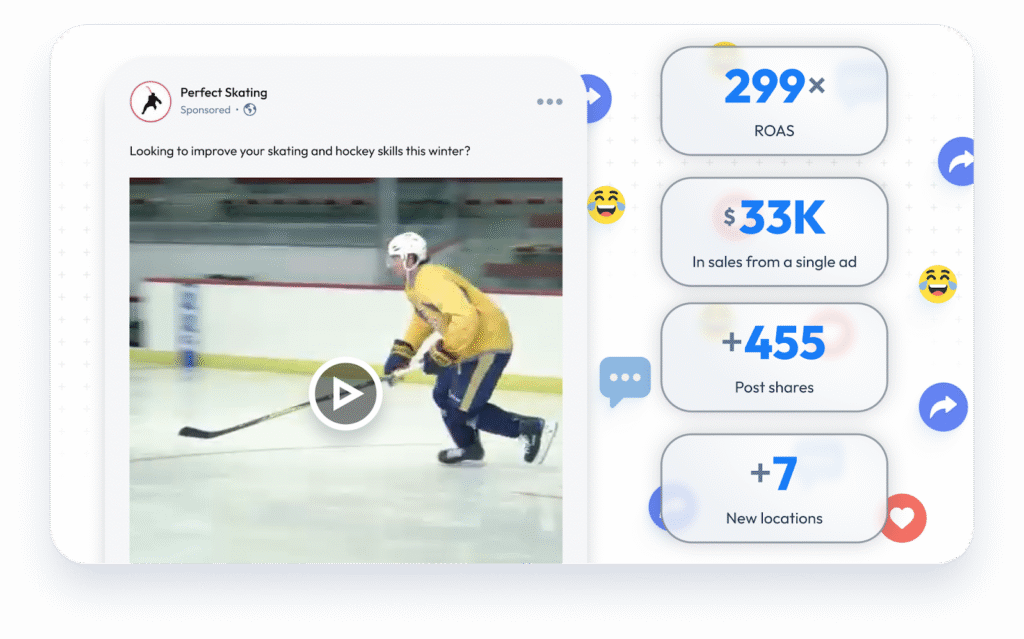Image resolution: width=1024 pixels, height=639 pixels.
Task: Click the hockey player video thumbnail
Action: [x=345, y=370]
